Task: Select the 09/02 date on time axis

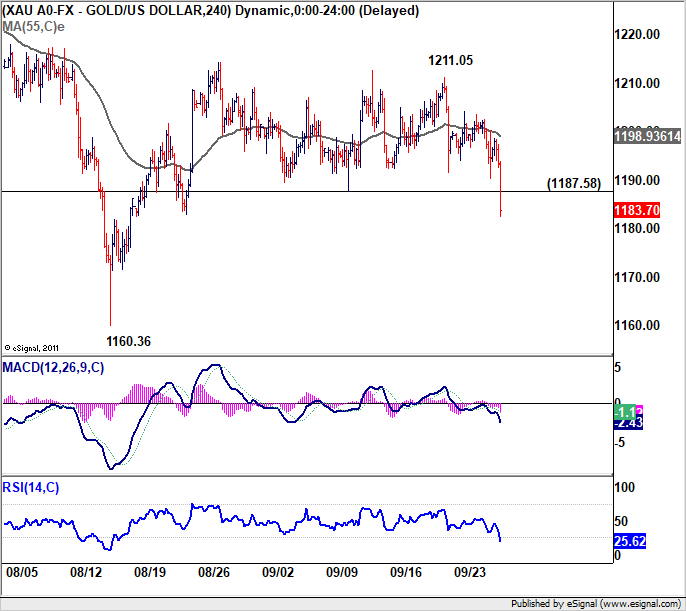Action: (278, 572)
